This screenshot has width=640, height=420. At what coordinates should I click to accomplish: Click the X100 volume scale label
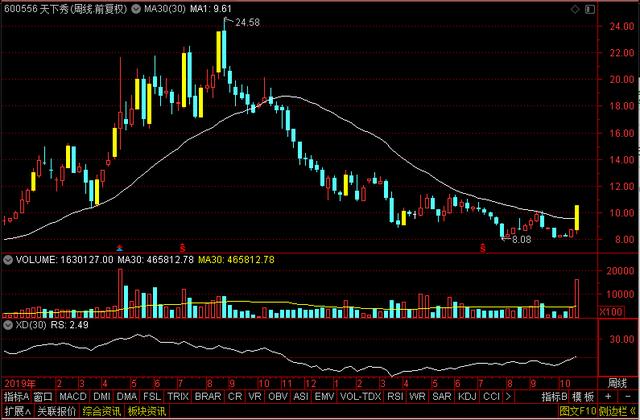pos(611,312)
